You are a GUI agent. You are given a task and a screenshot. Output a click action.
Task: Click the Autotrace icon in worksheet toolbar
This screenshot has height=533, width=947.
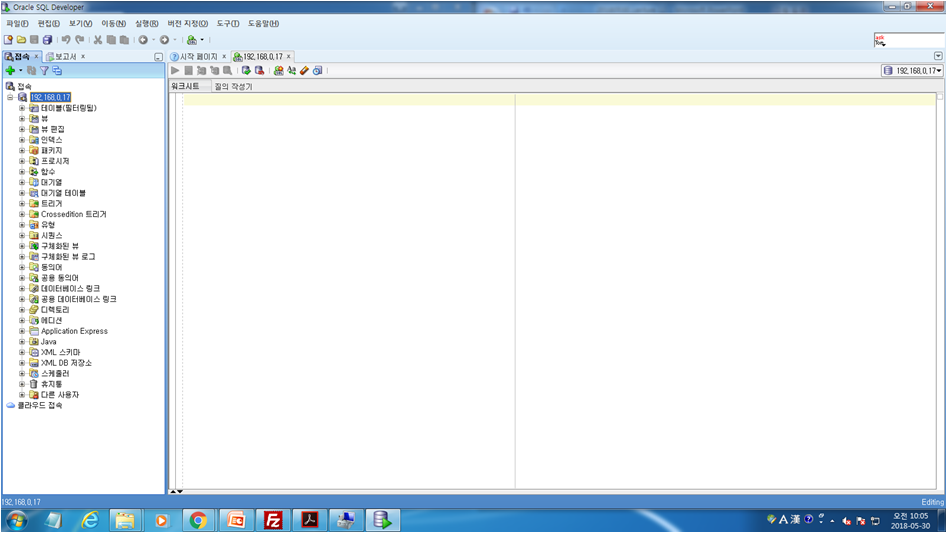(x=214, y=71)
